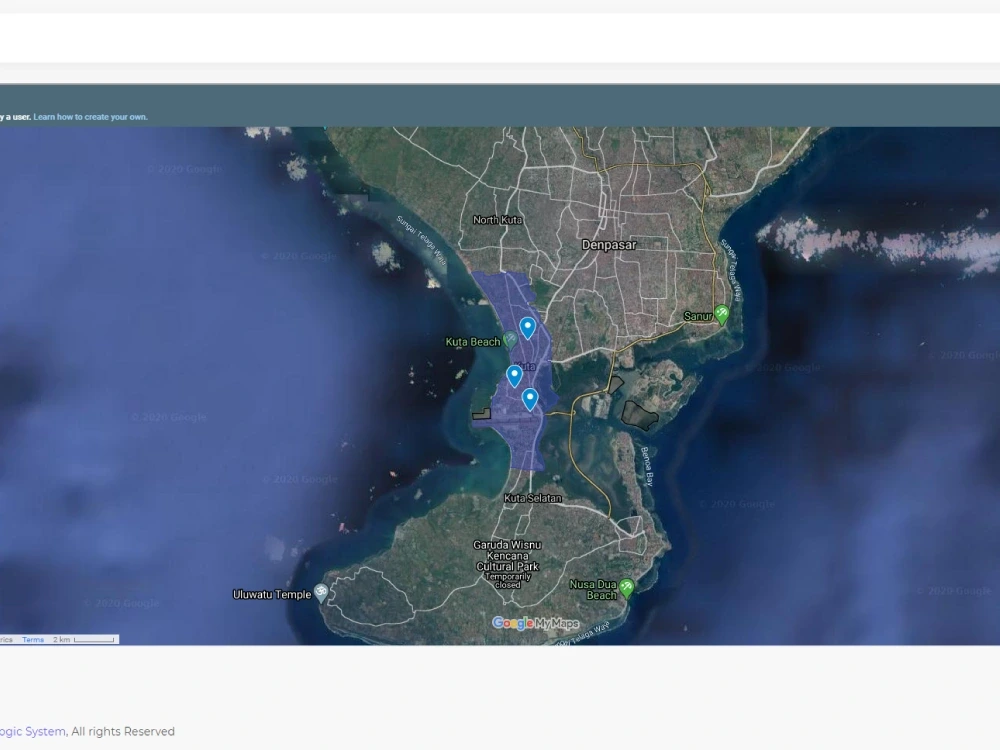The image size is (1000, 750).
Task: Click the Google My Maps logo
Action: point(536,623)
